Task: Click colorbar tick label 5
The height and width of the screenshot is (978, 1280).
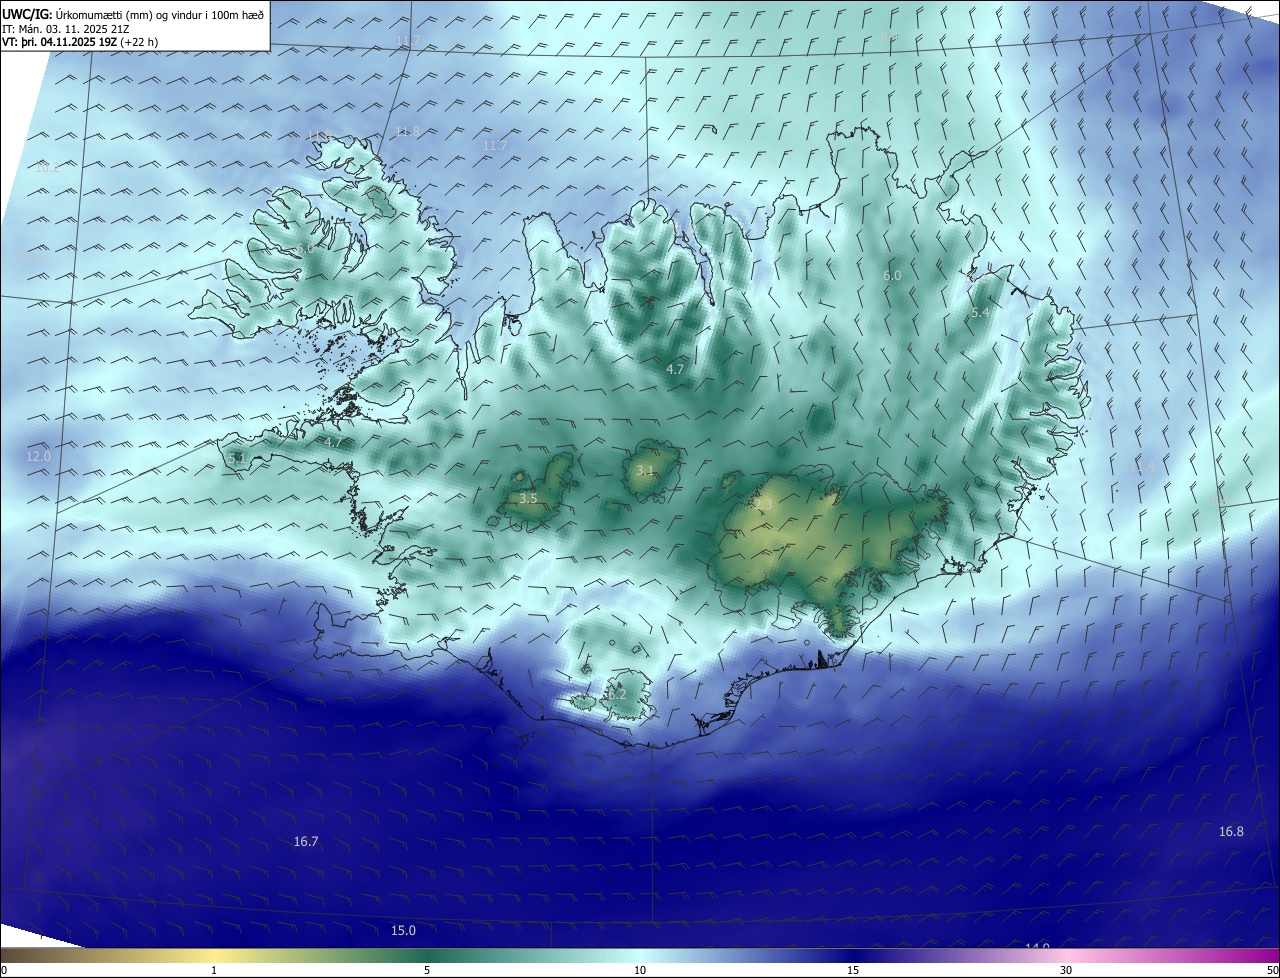Action: pos(427,970)
